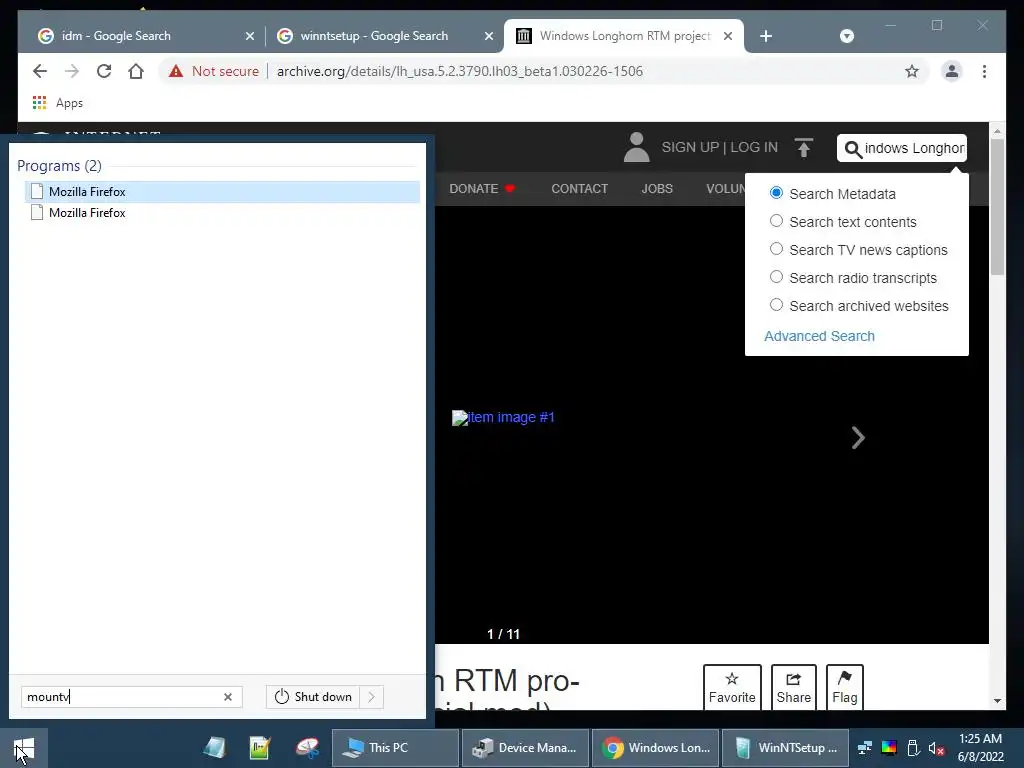Image resolution: width=1024 pixels, height=768 pixels.
Task: Clear the start menu search text
Action: pyautogui.click(x=228, y=697)
